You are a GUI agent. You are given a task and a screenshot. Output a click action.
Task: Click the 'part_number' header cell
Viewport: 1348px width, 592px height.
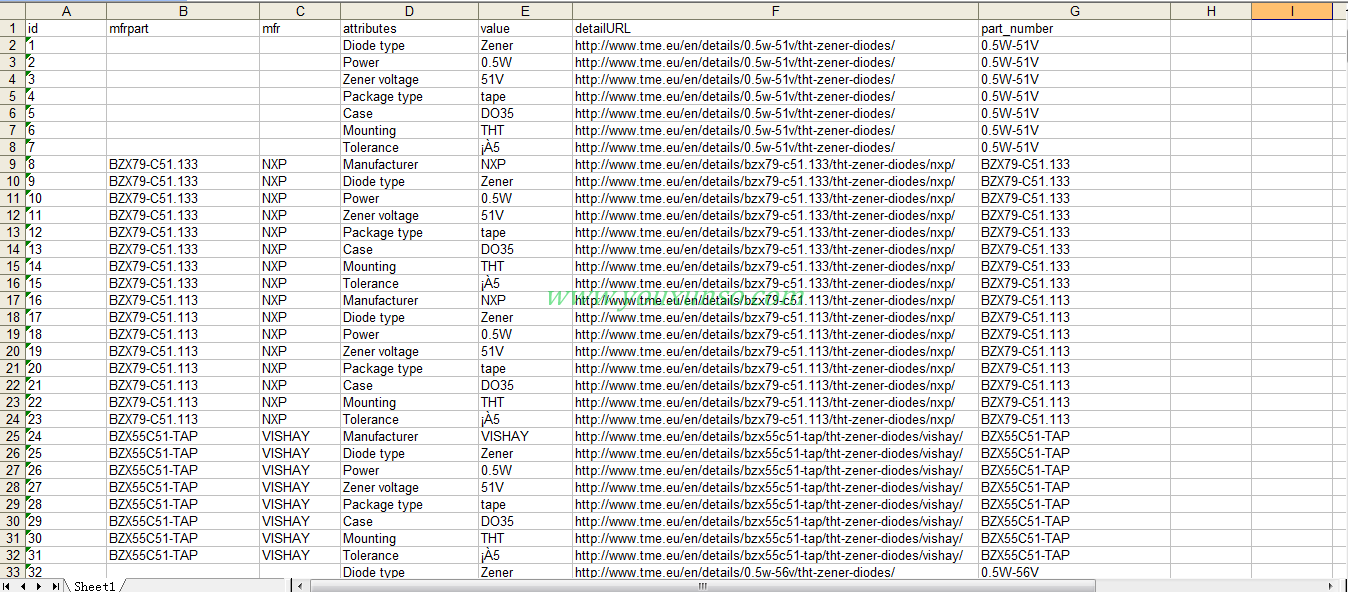[1074, 29]
